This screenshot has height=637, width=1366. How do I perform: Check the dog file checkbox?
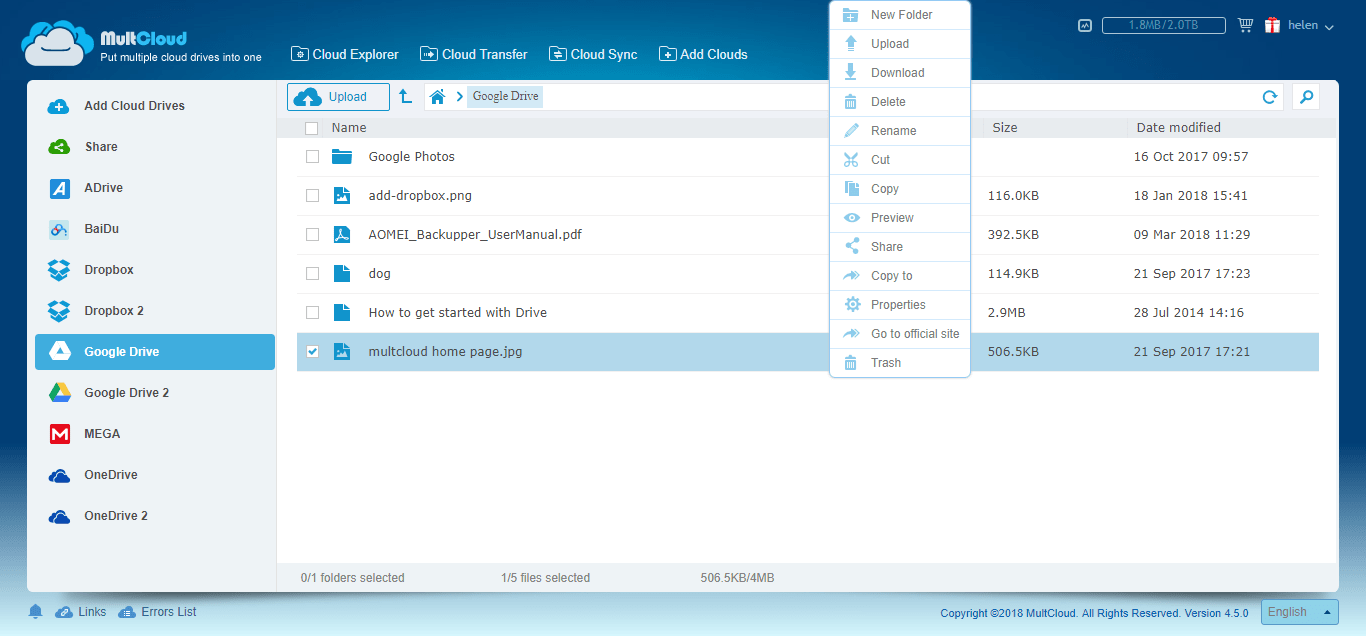coord(312,273)
